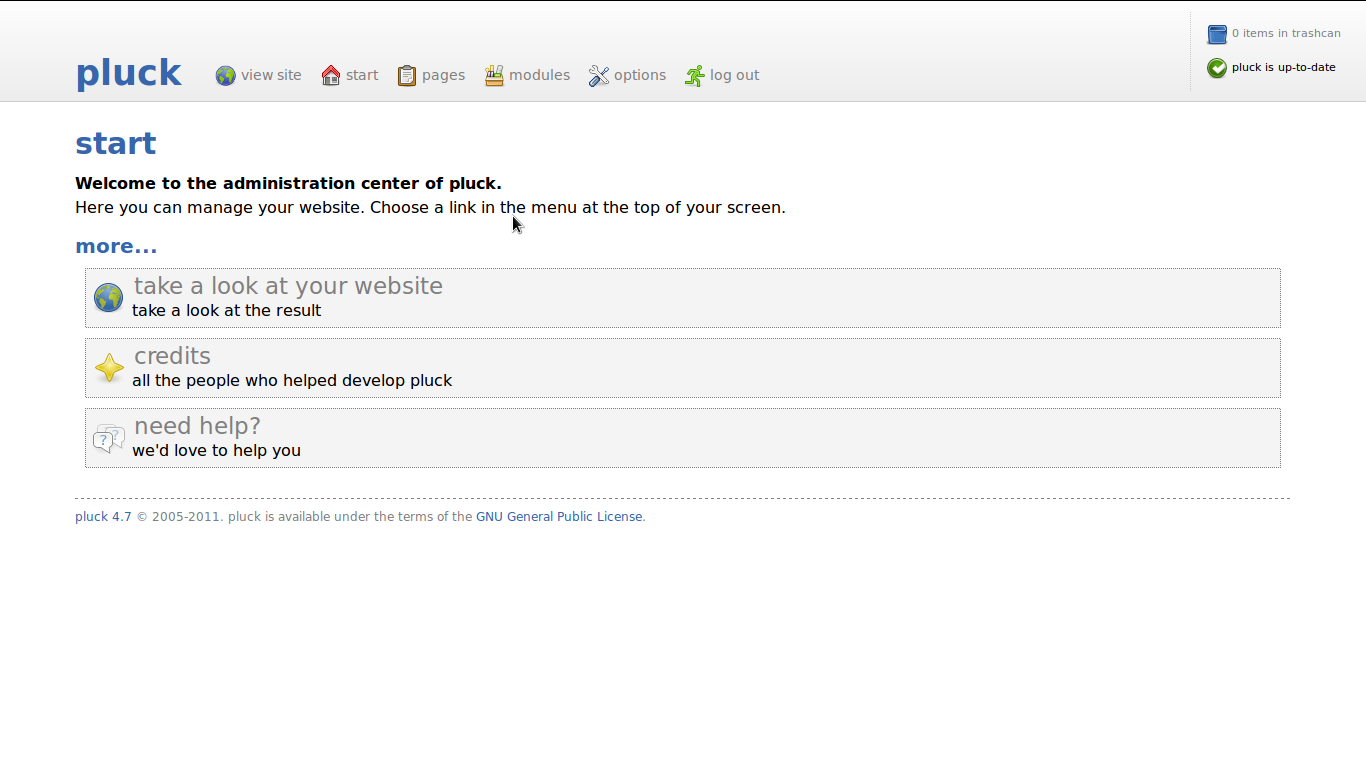
Task: Click the modules toolbox icon
Action: point(494,76)
